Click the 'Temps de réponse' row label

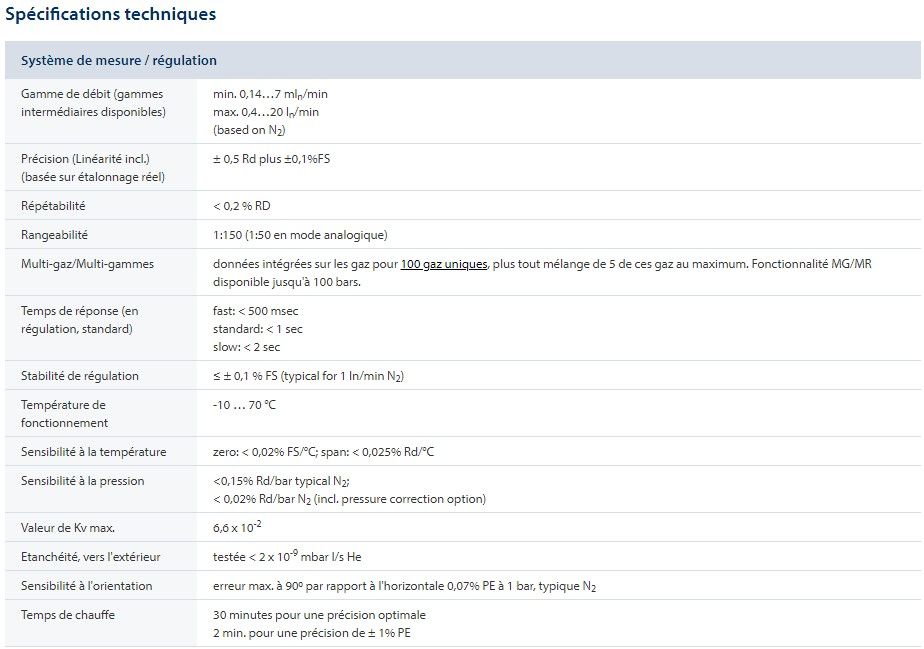pyautogui.click(x=80, y=320)
